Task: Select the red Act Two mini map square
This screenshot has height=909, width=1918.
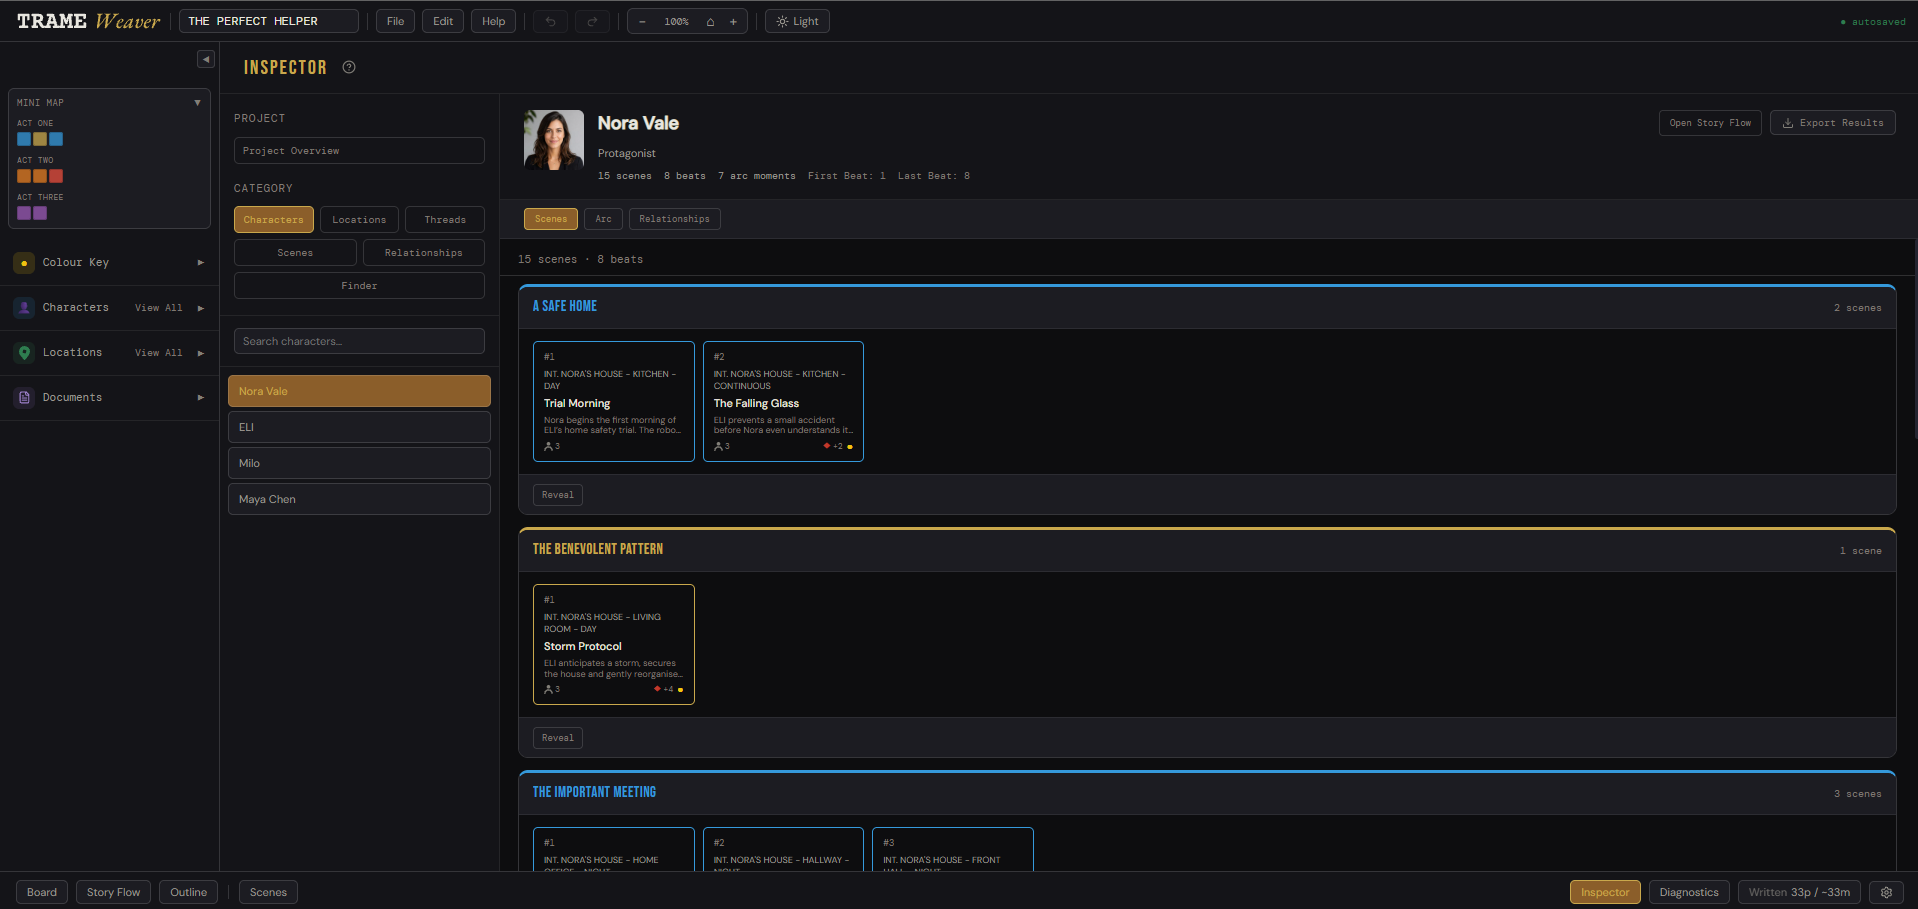Action: click(56, 176)
